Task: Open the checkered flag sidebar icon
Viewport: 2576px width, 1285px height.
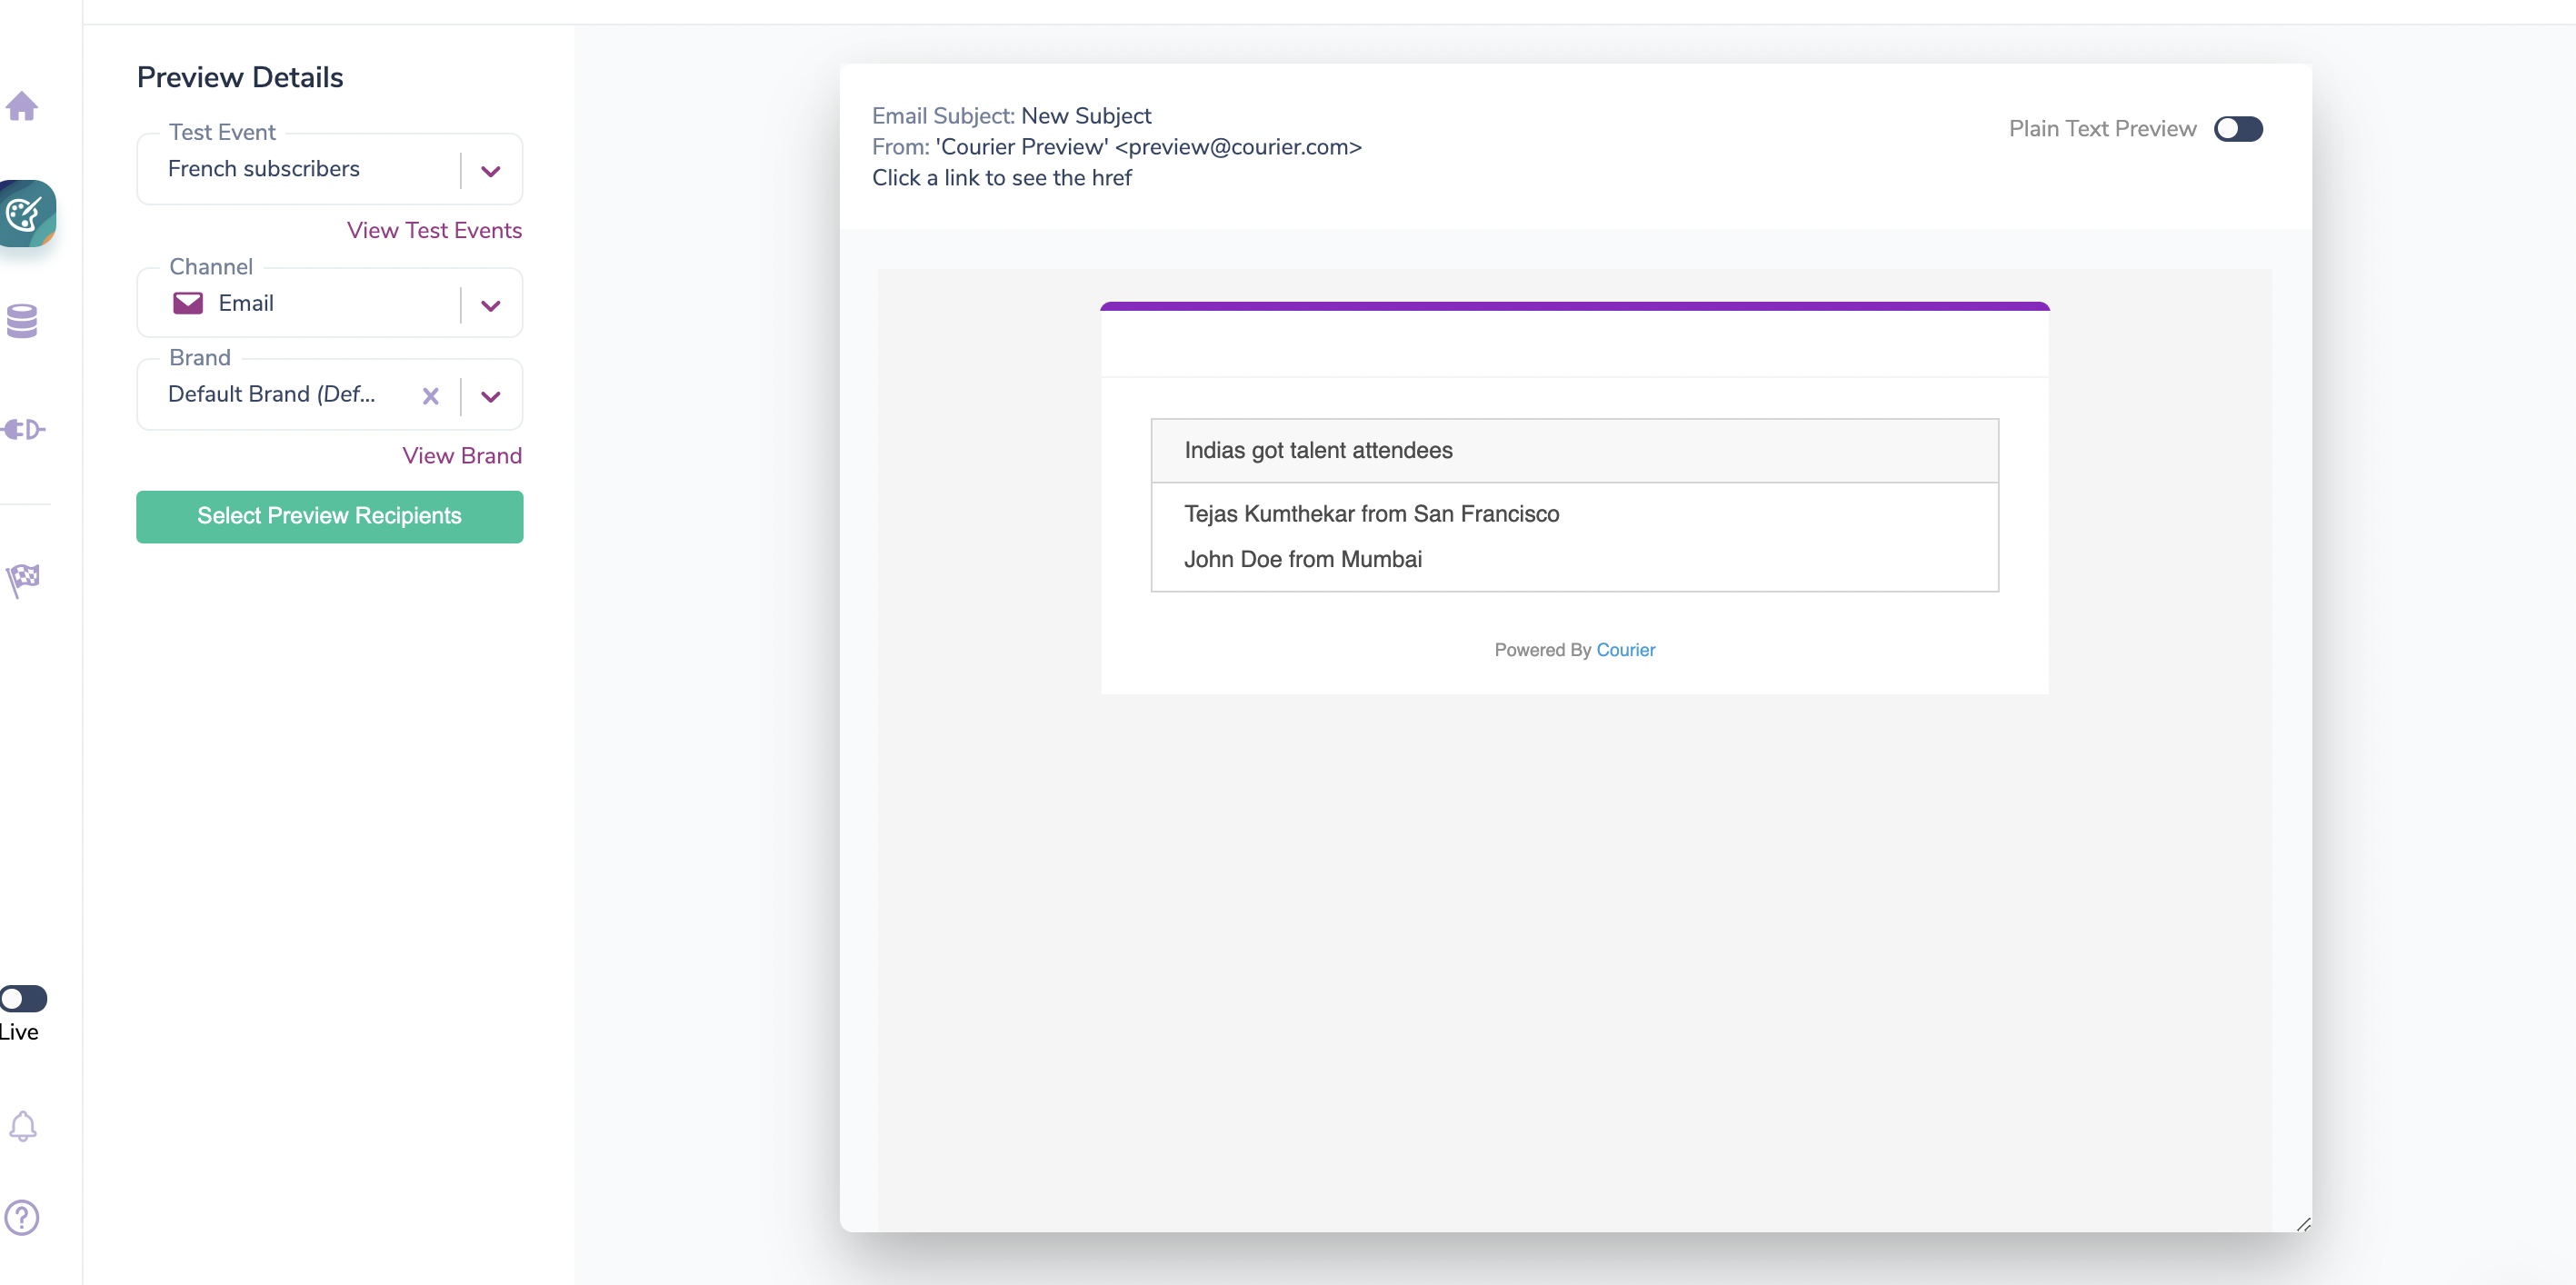Action: click(x=22, y=579)
